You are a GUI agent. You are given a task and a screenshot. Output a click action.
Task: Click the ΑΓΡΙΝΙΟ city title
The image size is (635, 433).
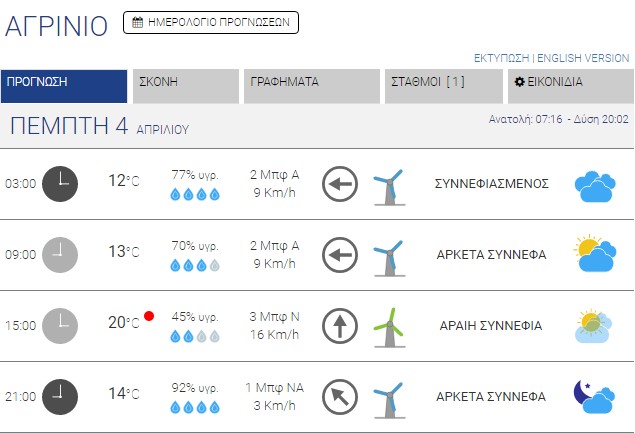coord(57,26)
